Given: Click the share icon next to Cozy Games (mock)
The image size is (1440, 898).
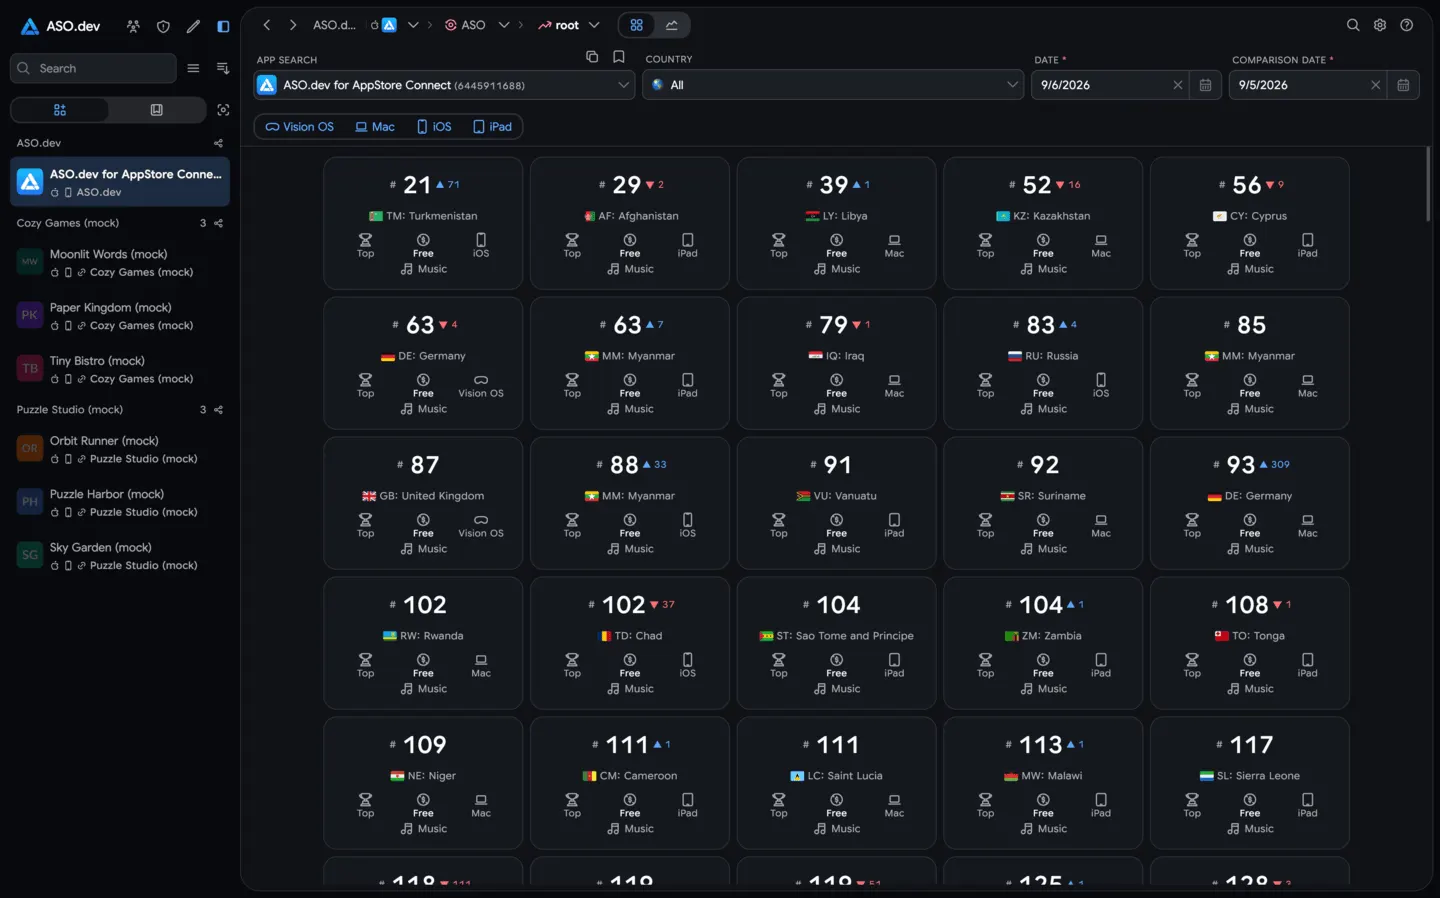Looking at the screenshot, I should click(x=219, y=223).
